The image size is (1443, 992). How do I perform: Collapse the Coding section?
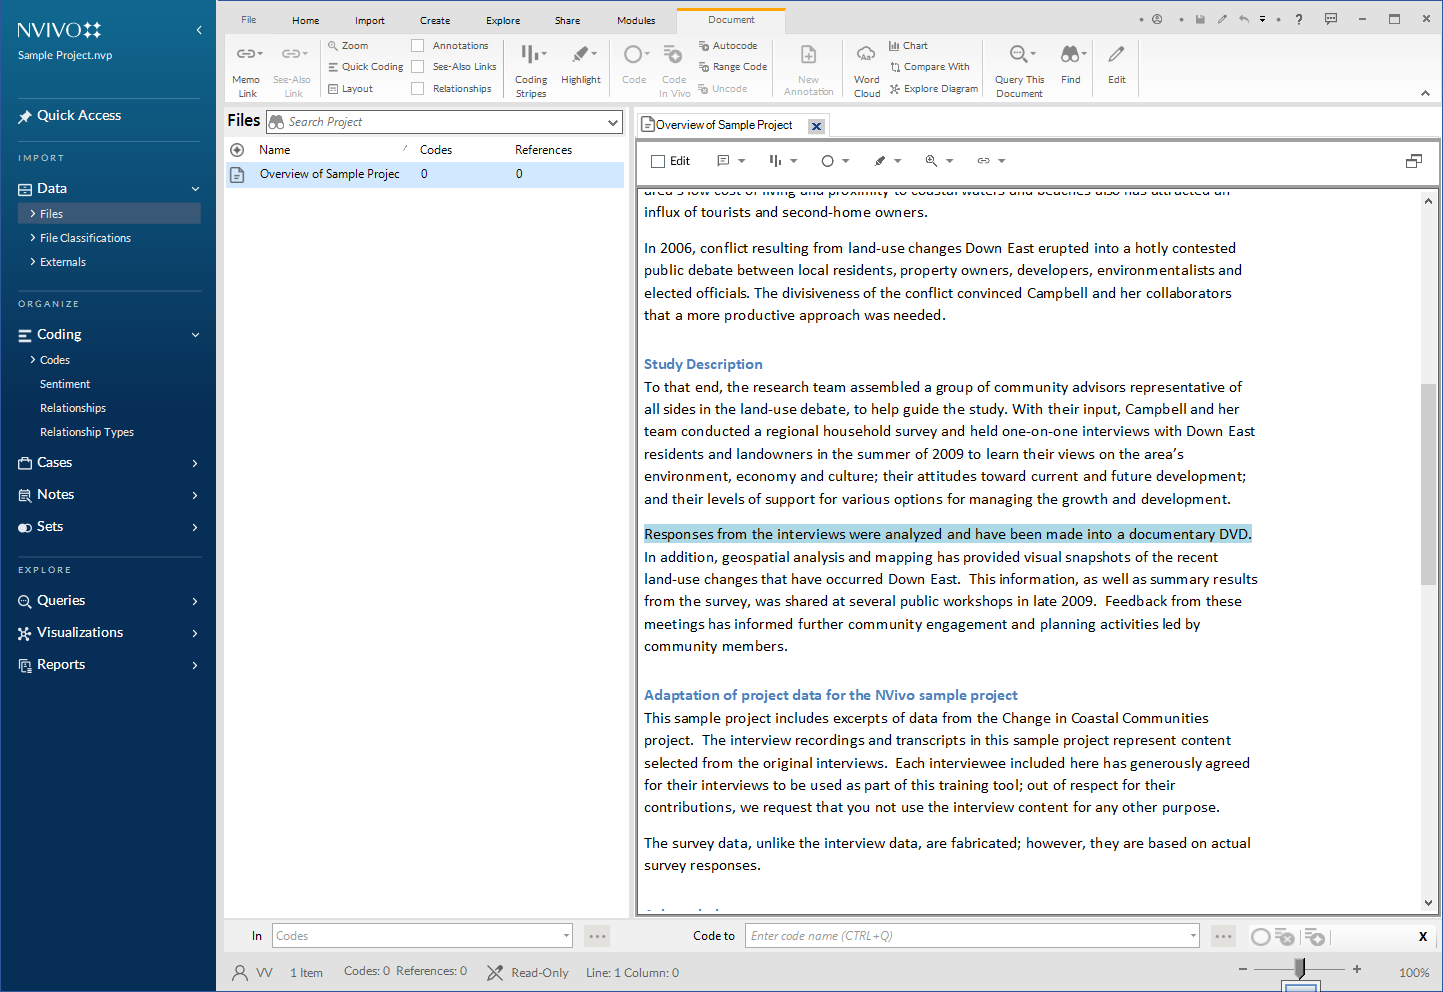coord(196,335)
